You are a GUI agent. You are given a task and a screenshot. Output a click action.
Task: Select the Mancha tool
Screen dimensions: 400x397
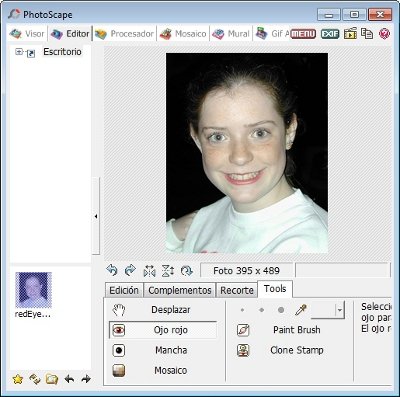pos(163,350)
